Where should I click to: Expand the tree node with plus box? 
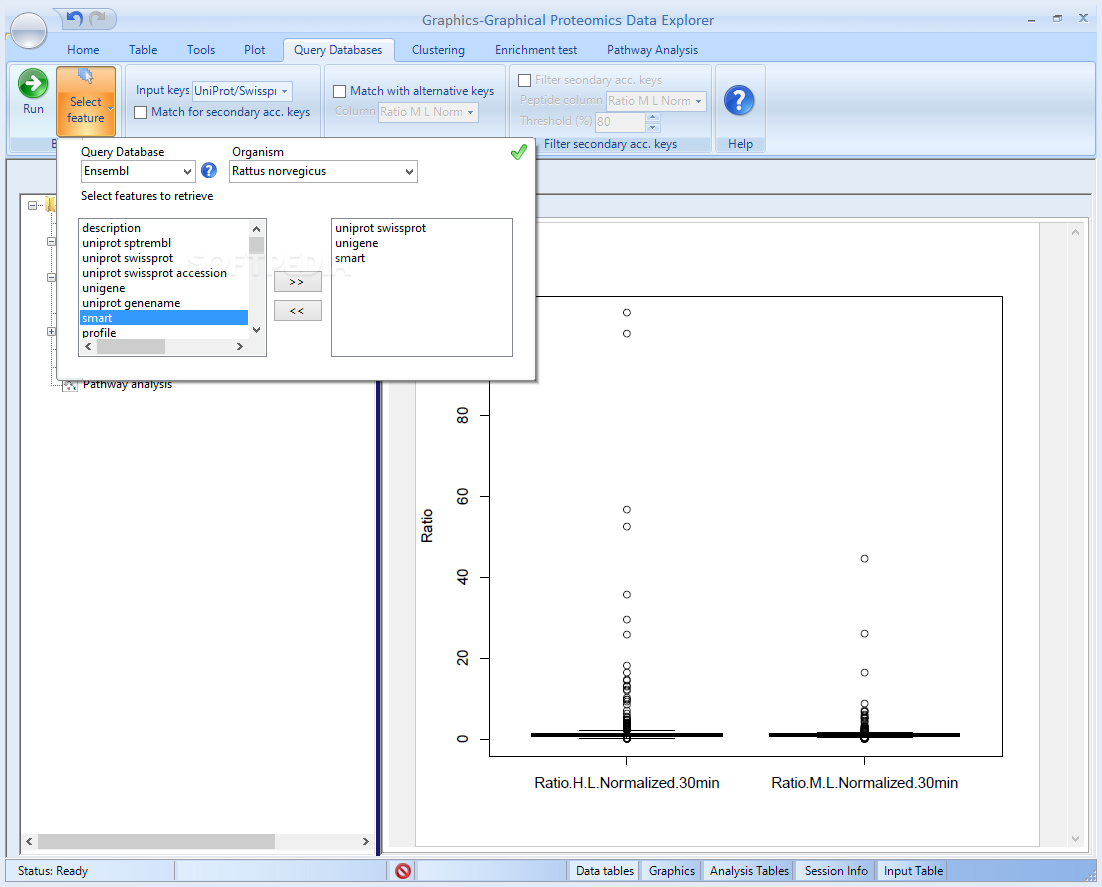[51, 331]
